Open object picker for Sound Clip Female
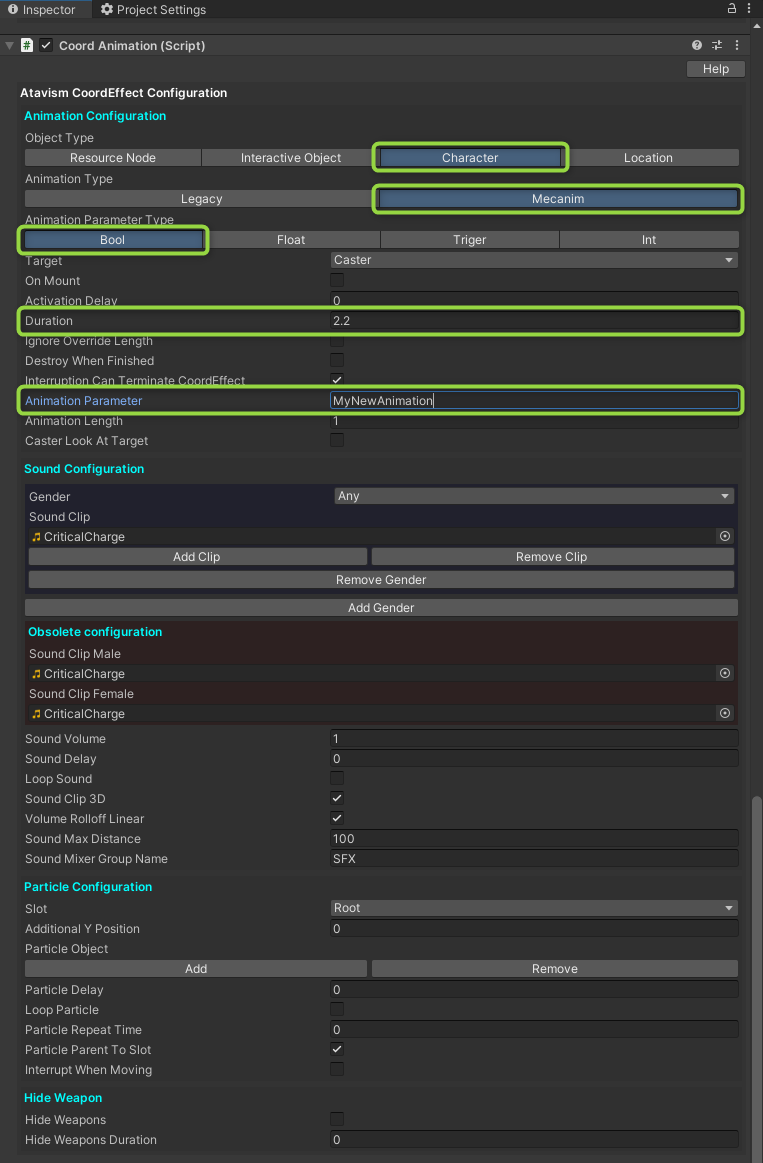The image size is (763, 1163). point(725,714)
